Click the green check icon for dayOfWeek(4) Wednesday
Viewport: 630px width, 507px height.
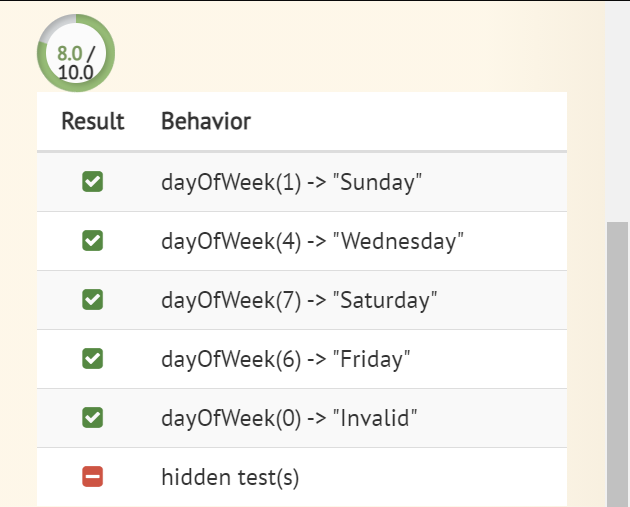pos(92,241)
